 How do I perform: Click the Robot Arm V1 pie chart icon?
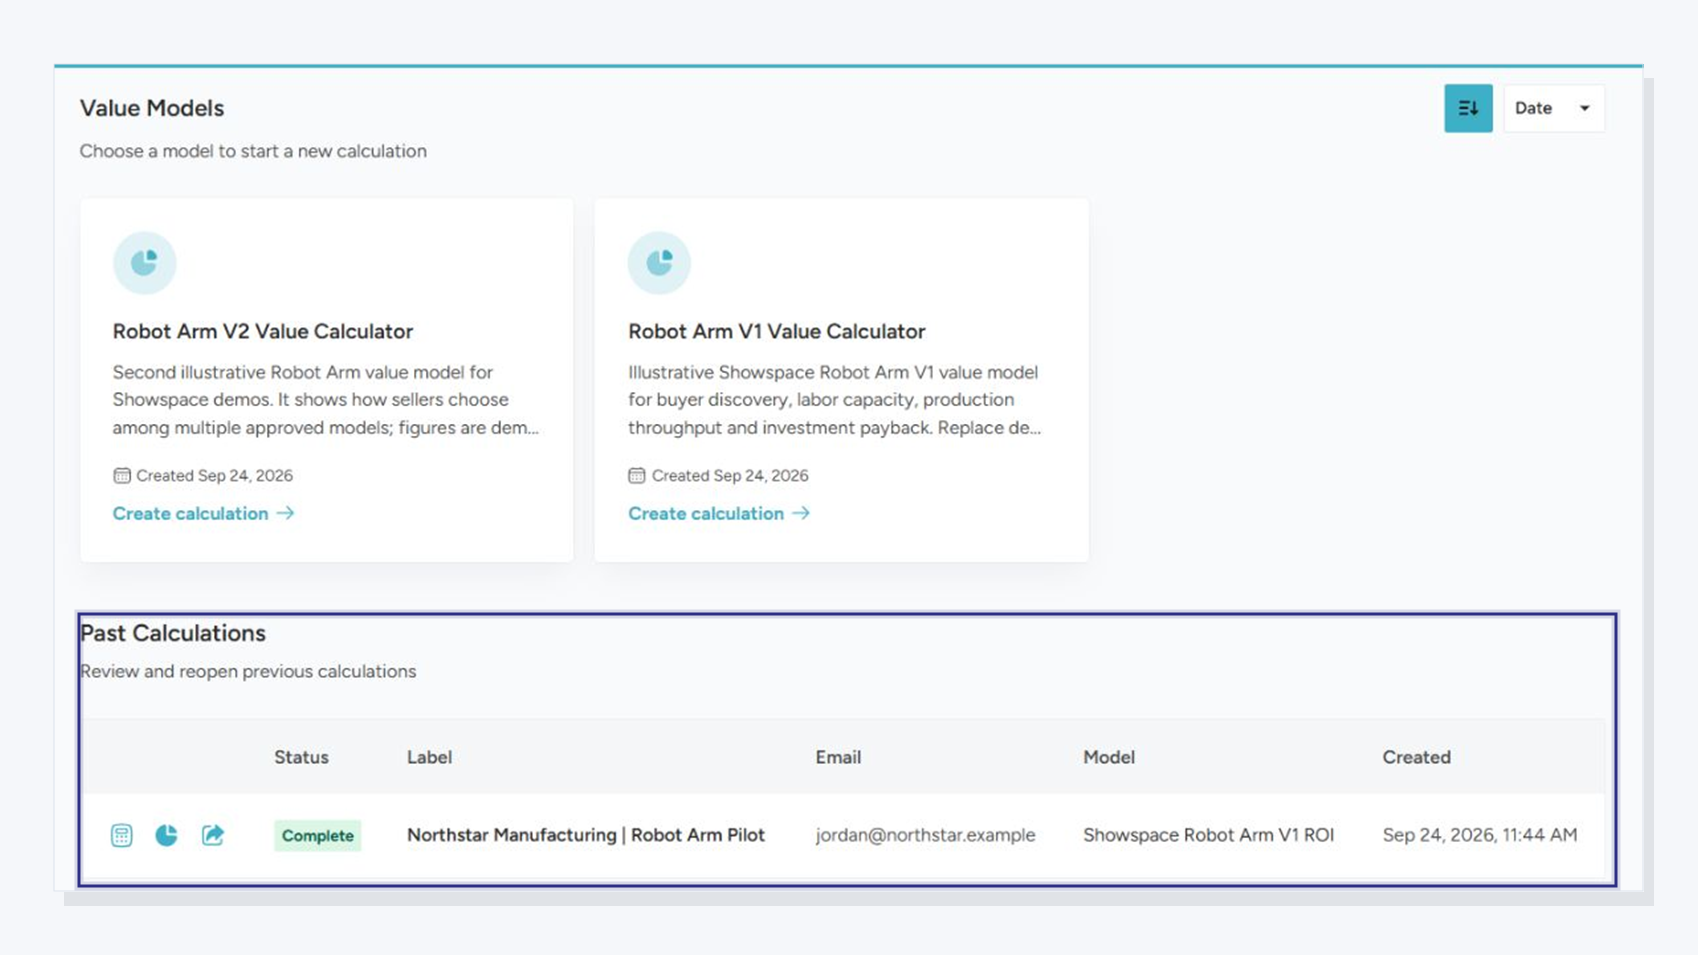(659, 263)
